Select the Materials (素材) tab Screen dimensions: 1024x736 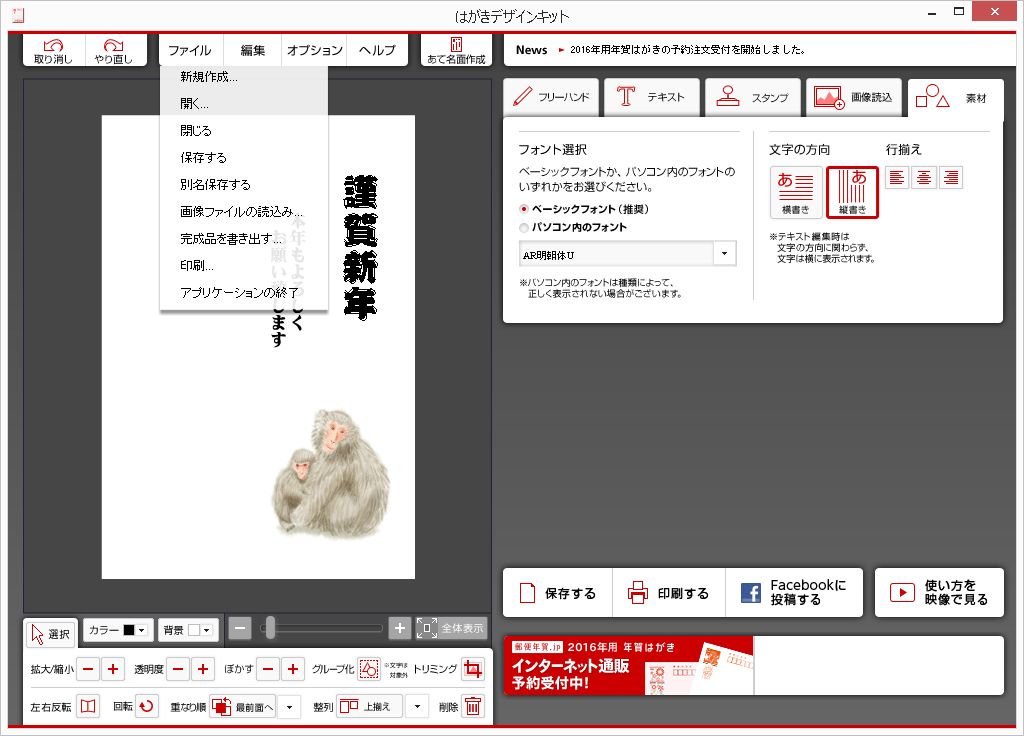[x=955, y=99]
